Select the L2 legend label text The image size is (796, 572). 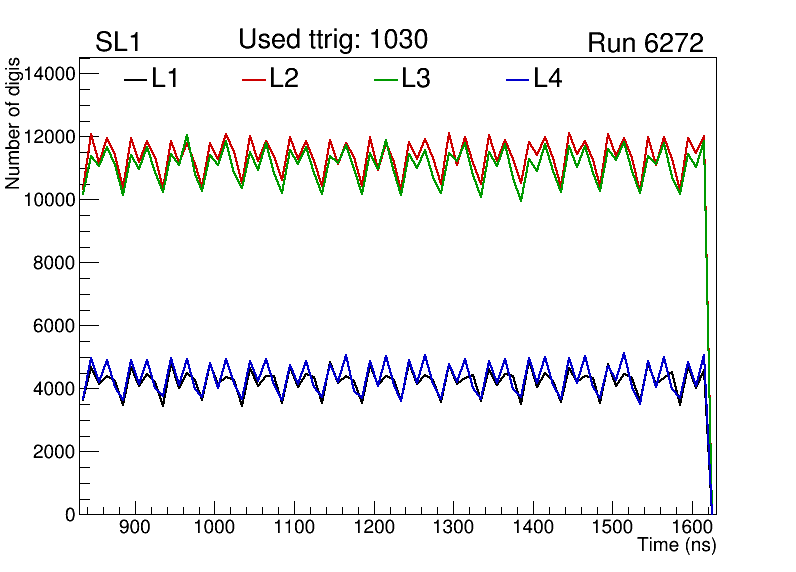[284, 79]
